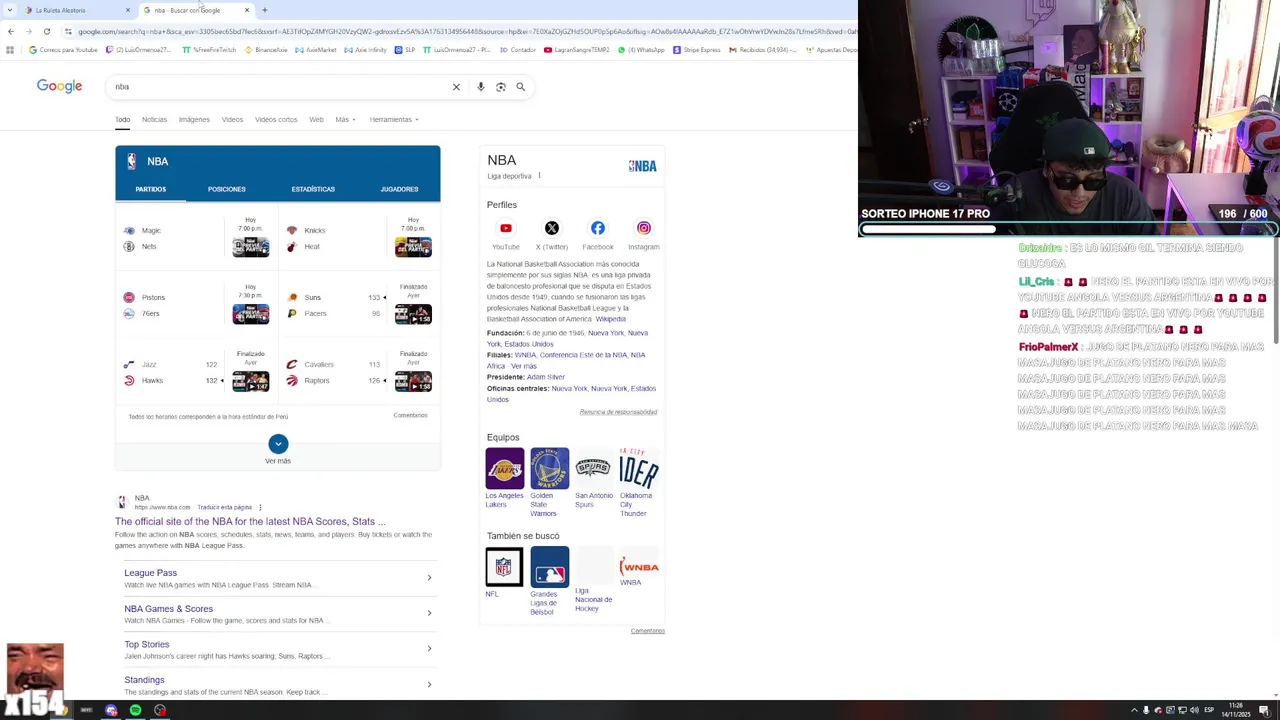Image resolution: width=1280 pixels, height=720 pixels.
Task: Open the Magic vs Nets game
Action: click(196, 238)
